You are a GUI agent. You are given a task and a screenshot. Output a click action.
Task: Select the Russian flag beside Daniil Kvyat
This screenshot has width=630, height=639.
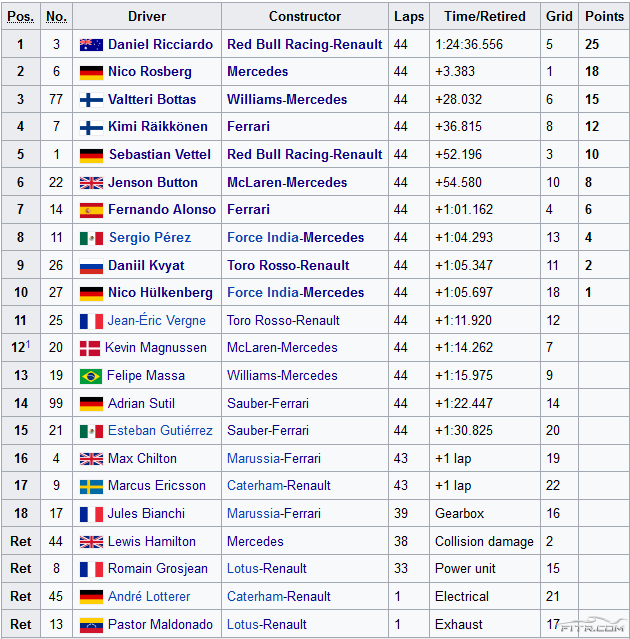[x=91, y=266]
